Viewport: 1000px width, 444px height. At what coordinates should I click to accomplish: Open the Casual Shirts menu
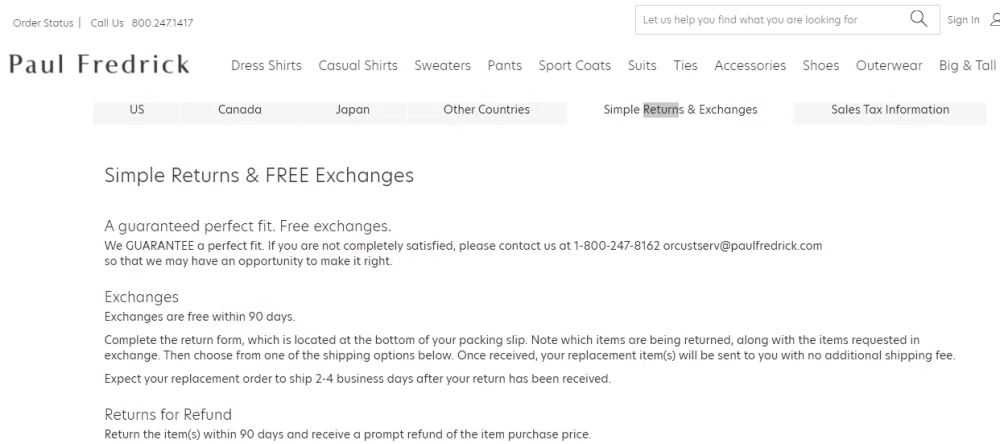pos(358,66)
